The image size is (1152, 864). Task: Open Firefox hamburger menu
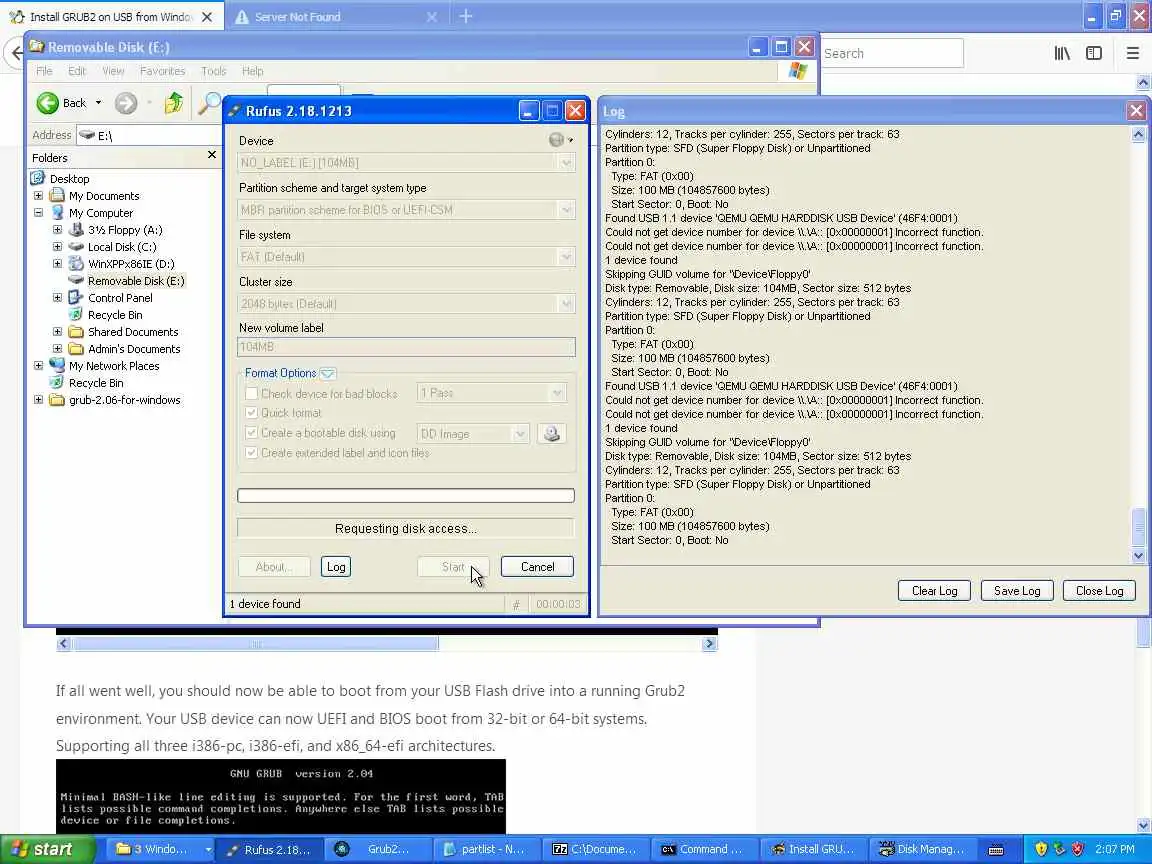pos(1133,53)
